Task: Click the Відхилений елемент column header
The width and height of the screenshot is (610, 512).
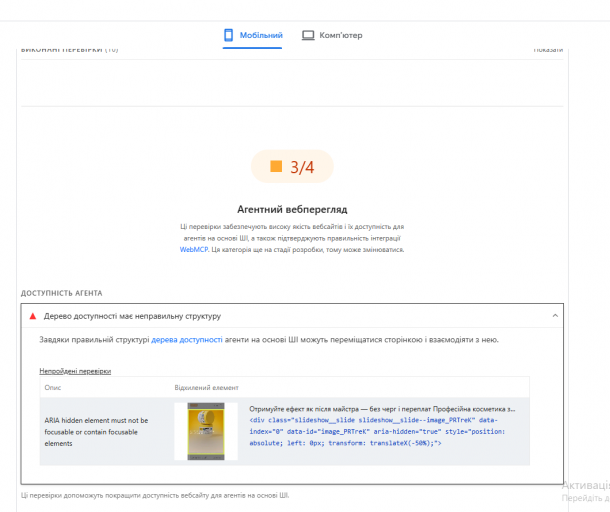Action: pyautogui.click(x=206, y=388)
